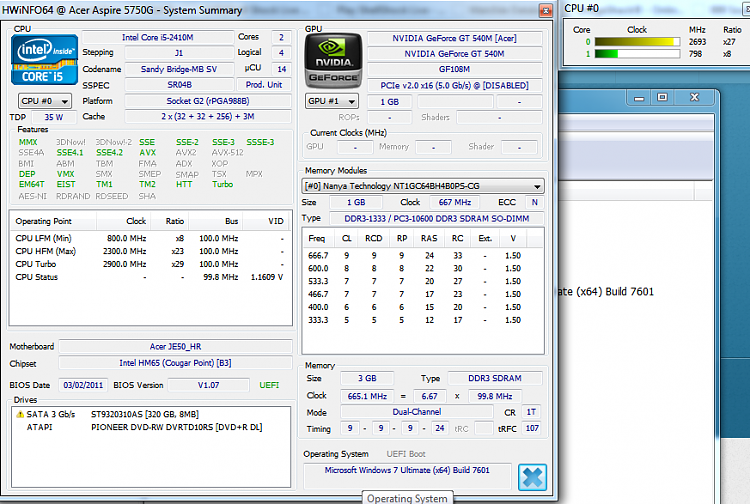Click the green AVX feature label
Image resolution: width=750 pixels, height=504 pixels.
pos(147,153)
